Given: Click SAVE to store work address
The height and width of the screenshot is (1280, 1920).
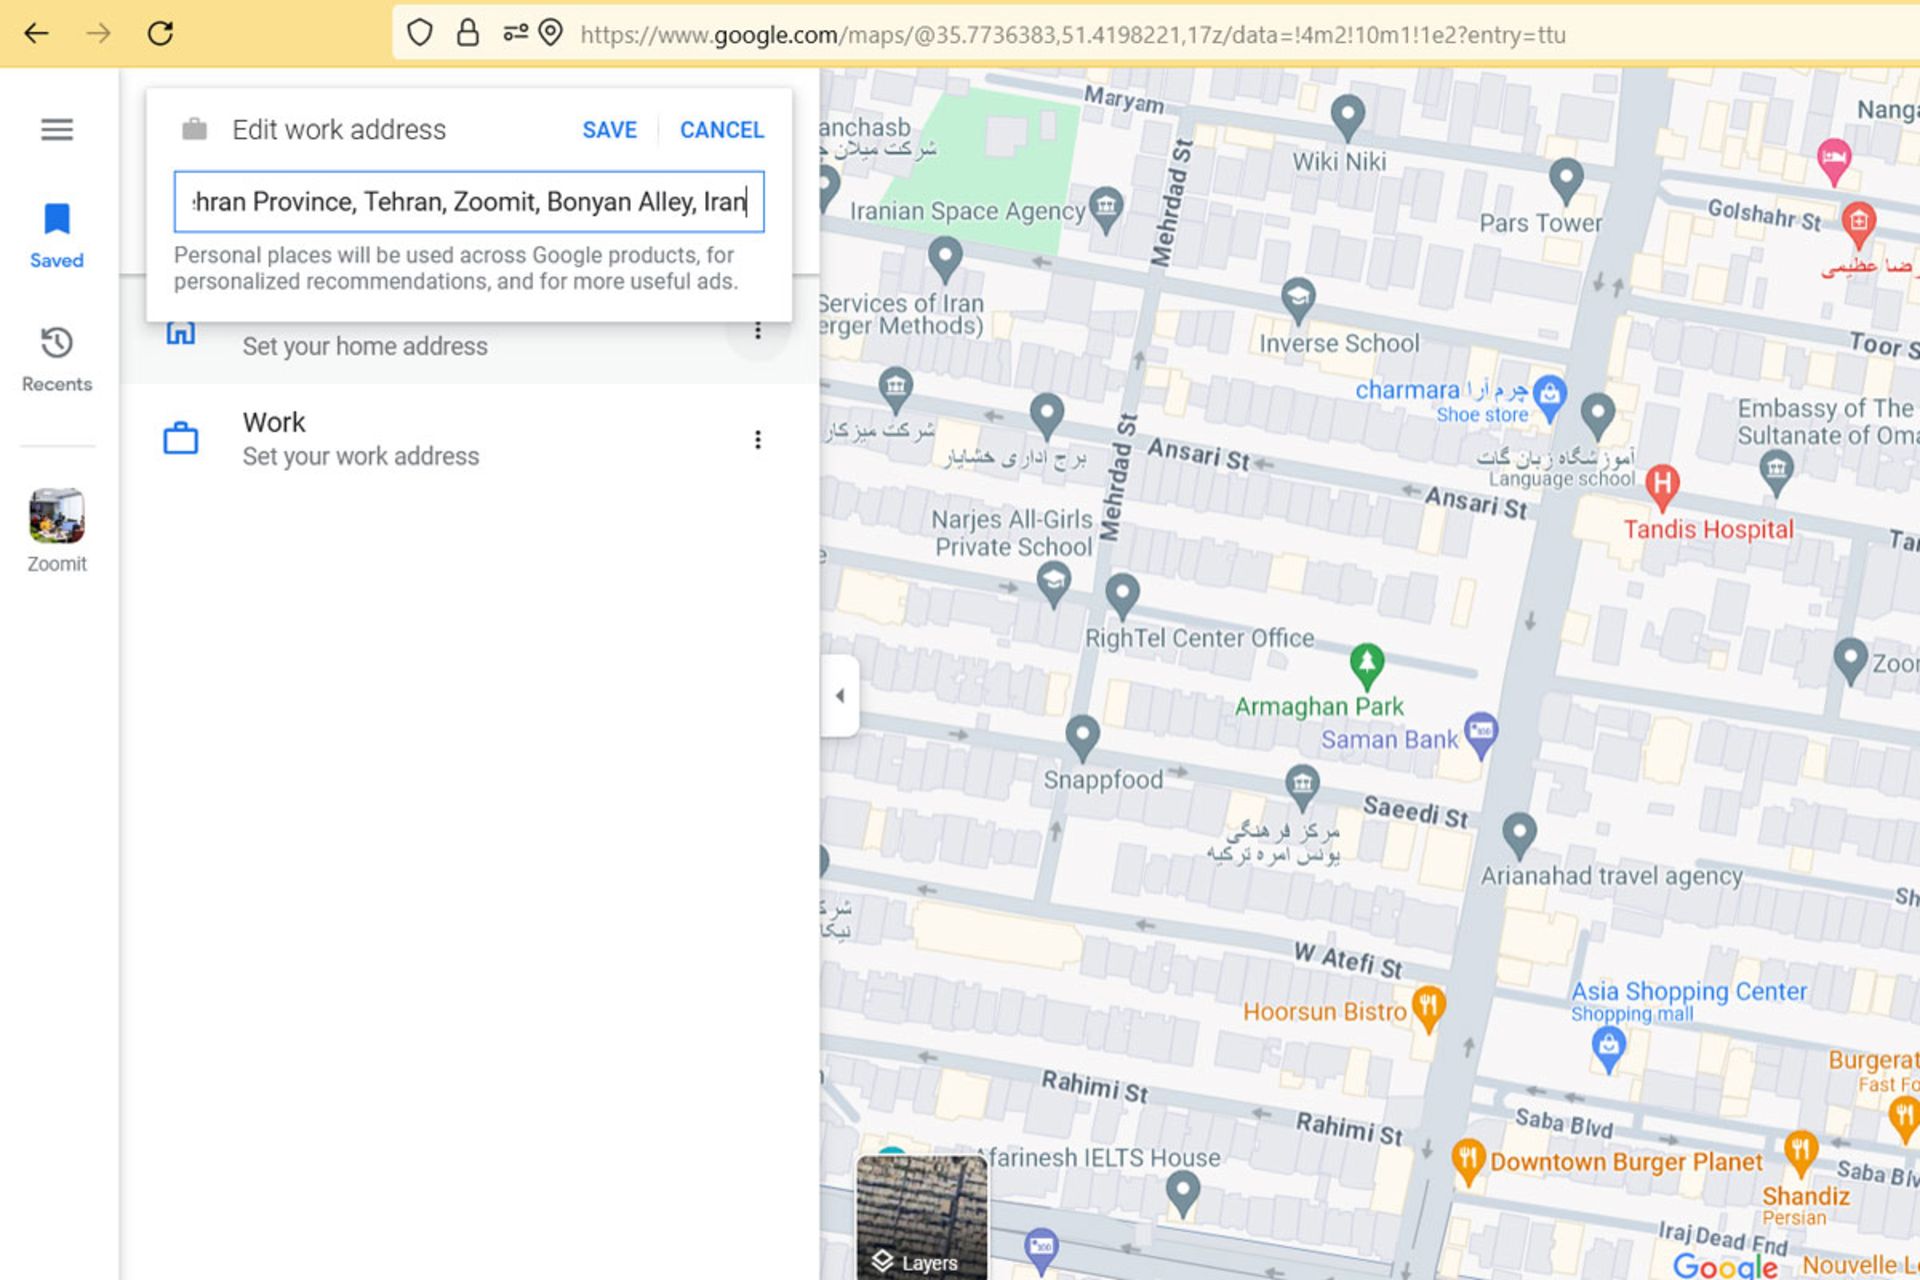Looking at the screenshot, I should point(609,130).
